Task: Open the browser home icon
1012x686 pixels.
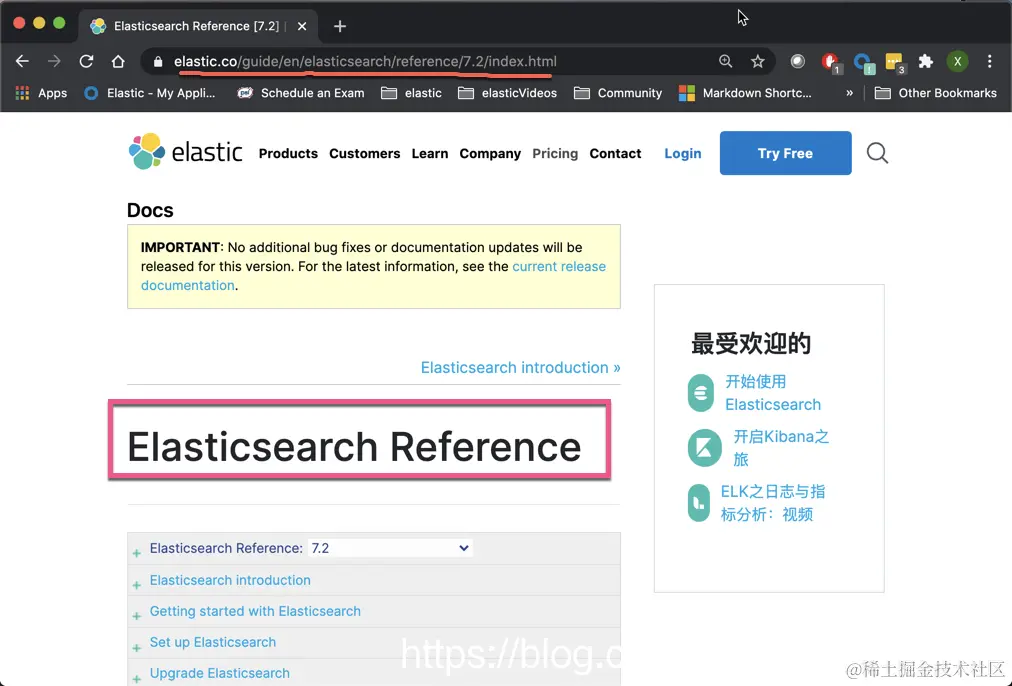Action: tap(117, 61)
